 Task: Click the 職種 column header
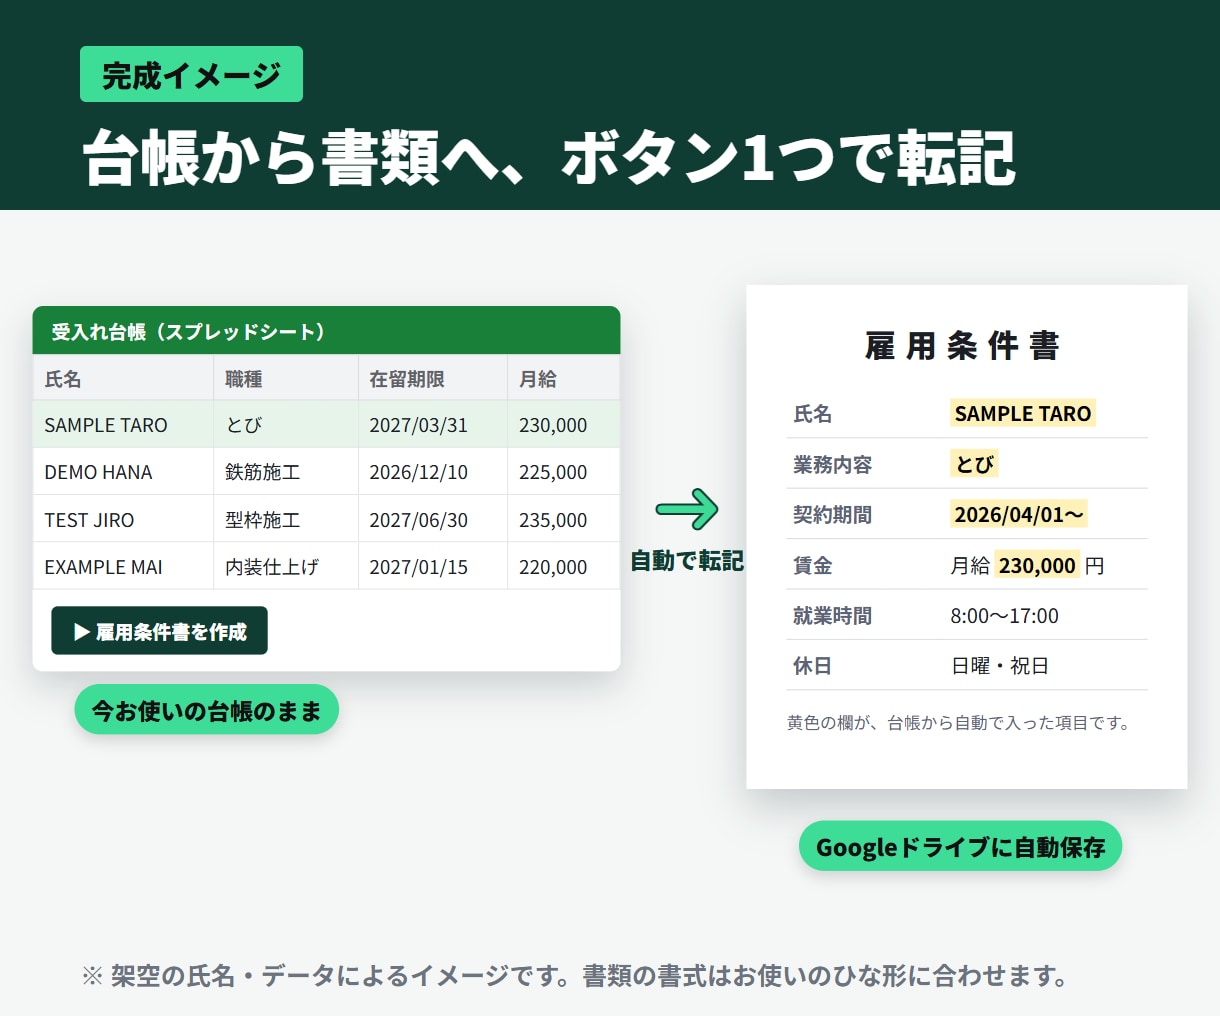(285, 378)
